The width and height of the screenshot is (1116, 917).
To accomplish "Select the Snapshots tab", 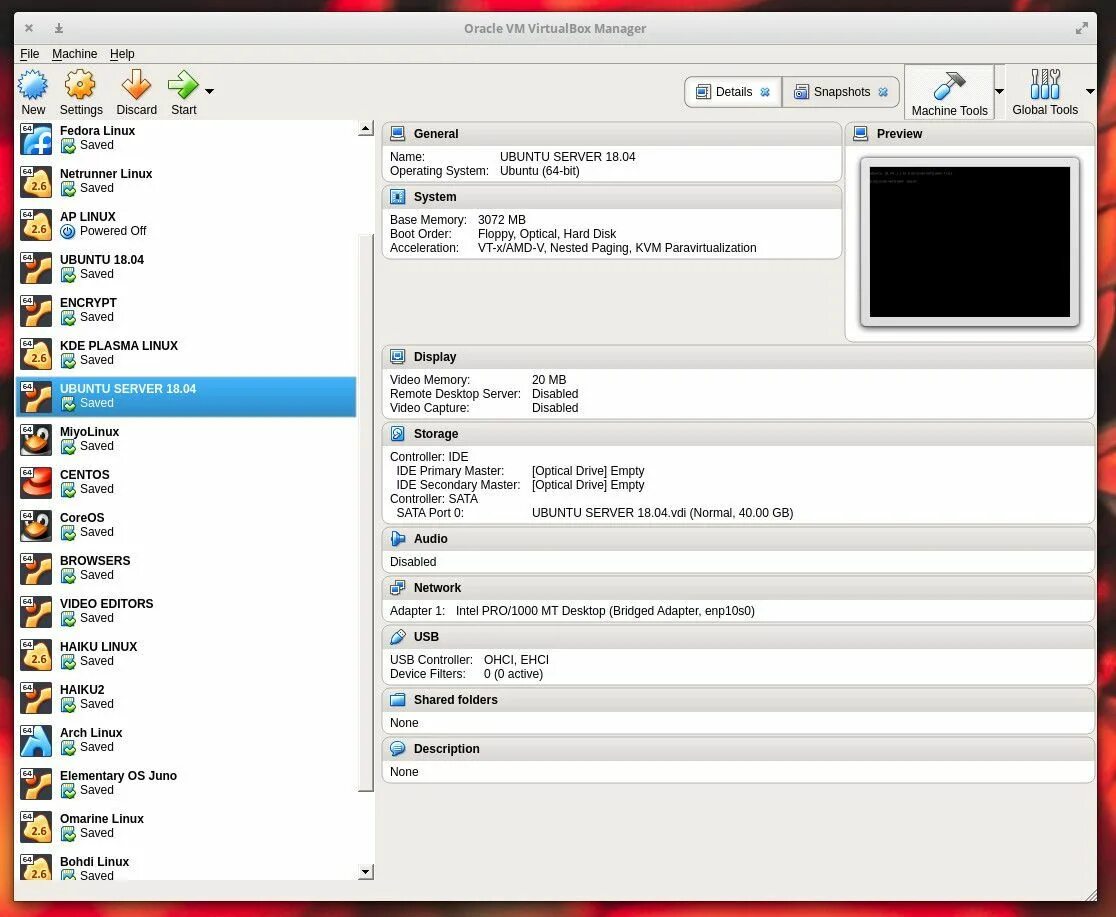I will click(x=841, y=92).
